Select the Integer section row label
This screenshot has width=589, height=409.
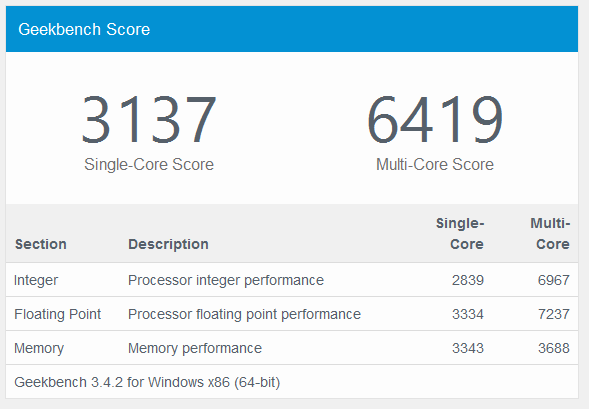point(36,280)
